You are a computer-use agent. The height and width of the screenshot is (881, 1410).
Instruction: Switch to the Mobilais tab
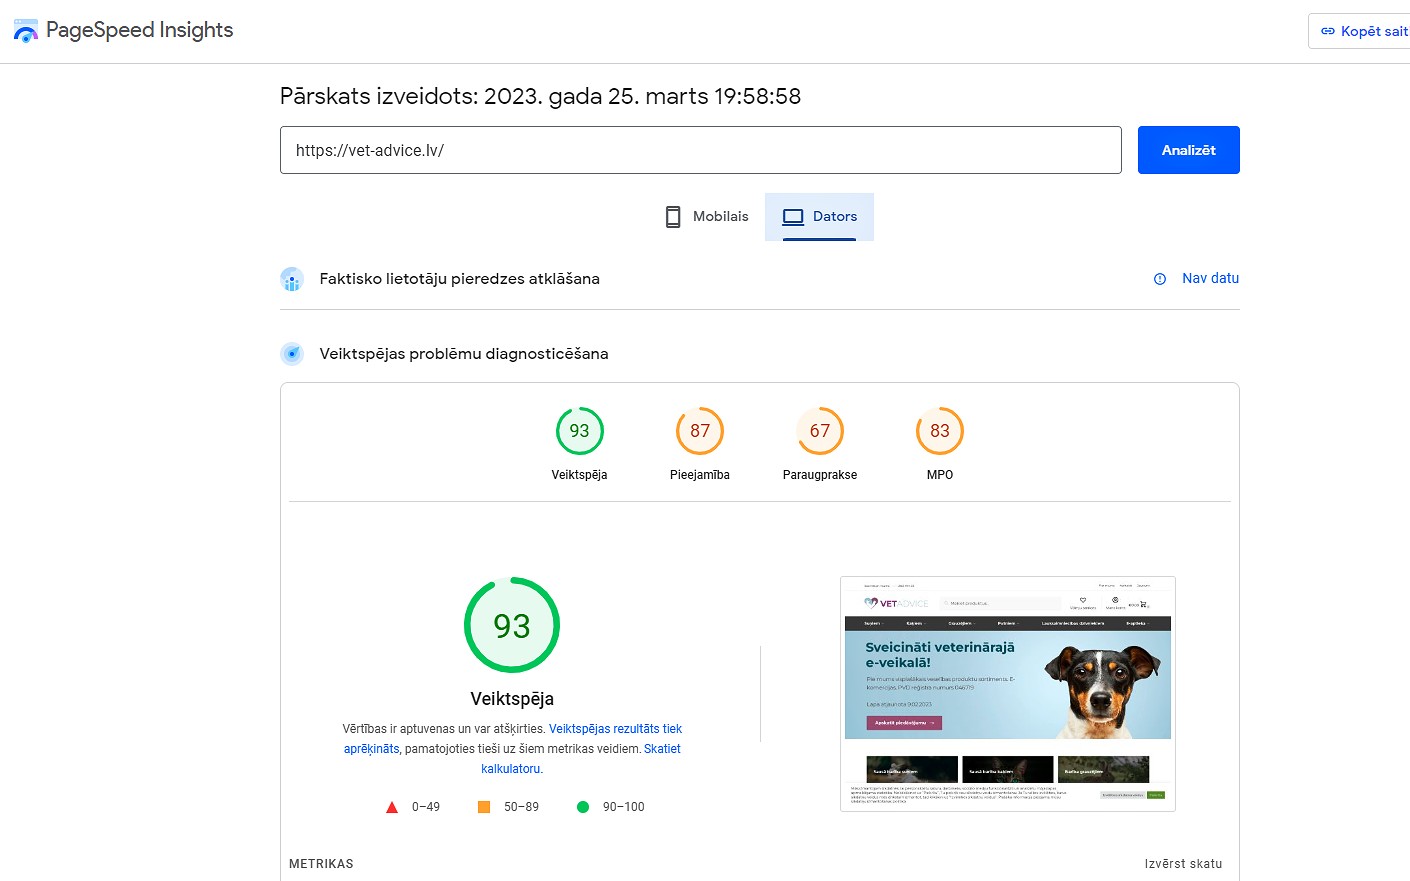(x=707, y=217)
